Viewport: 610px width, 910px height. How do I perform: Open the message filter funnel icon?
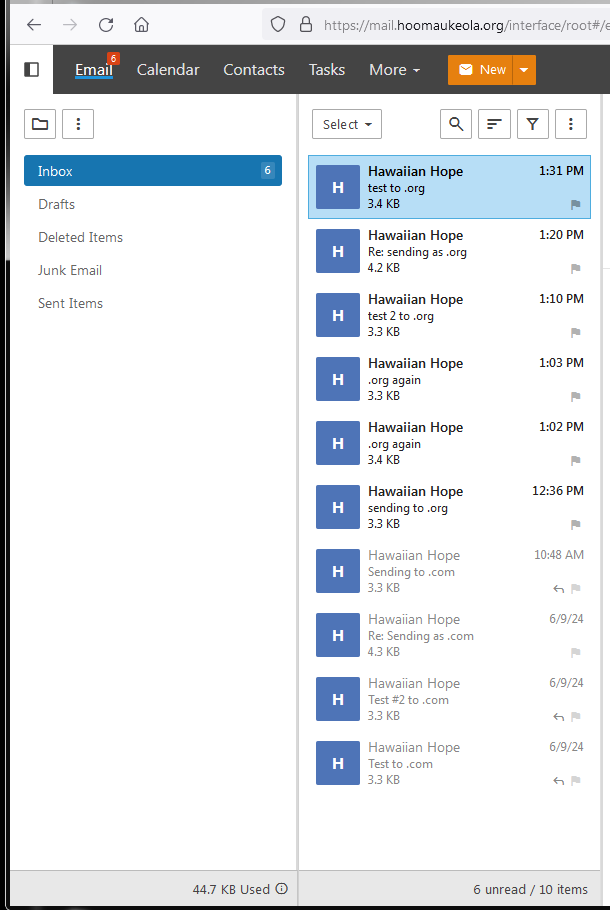[533, 124]
